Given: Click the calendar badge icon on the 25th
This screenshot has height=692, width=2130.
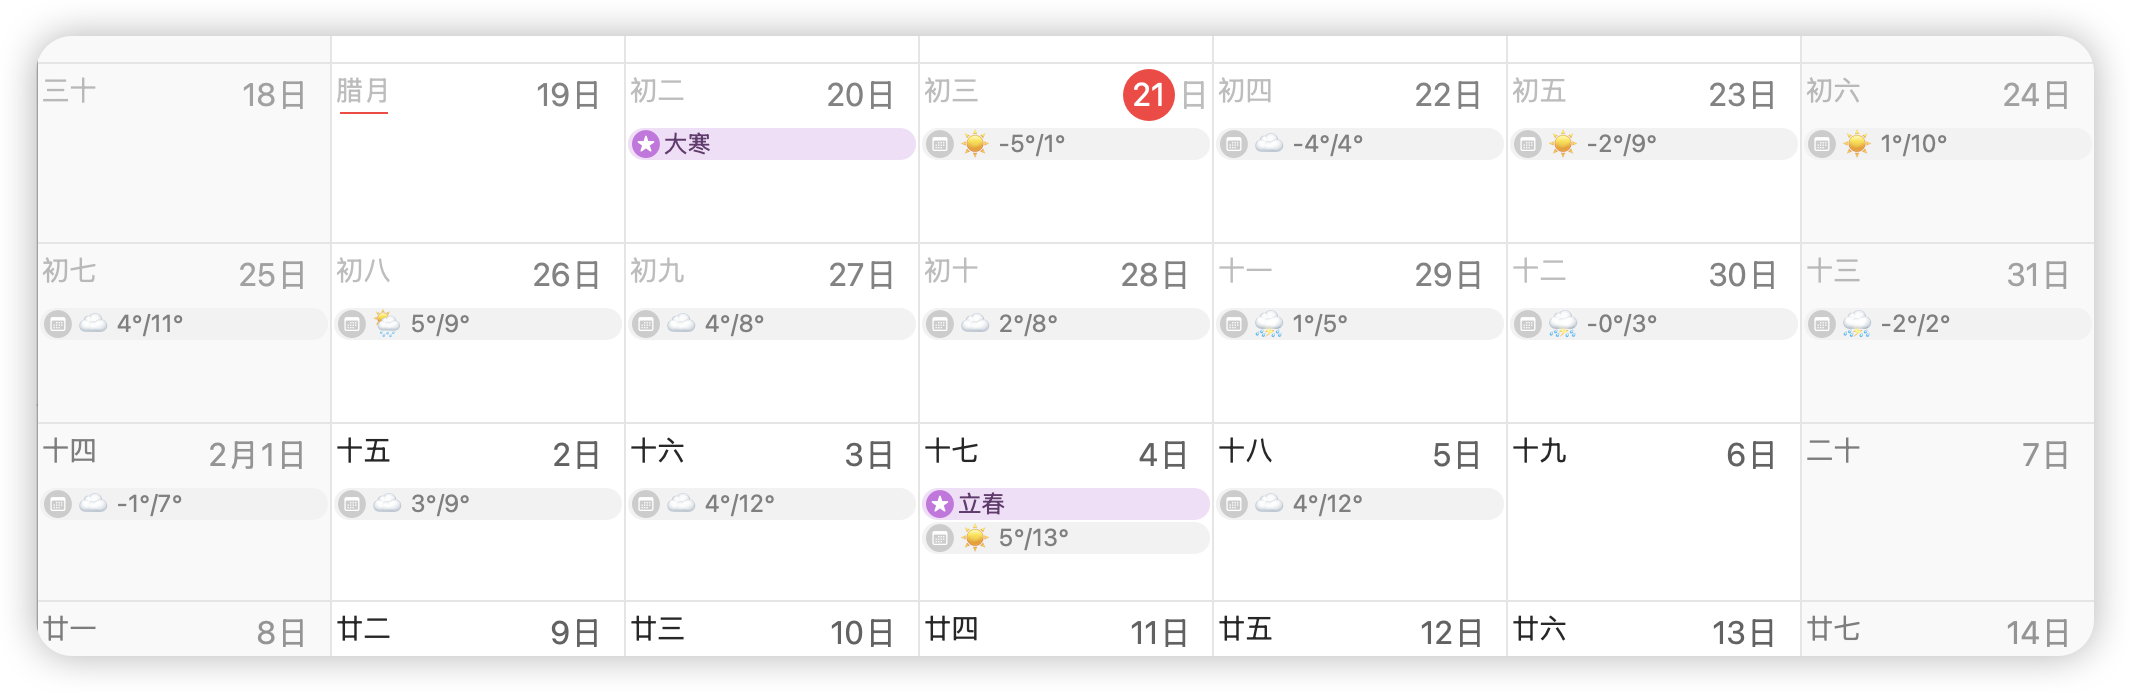Looking at the screenshot, I should pyautogui.click(x=58, y=324).
